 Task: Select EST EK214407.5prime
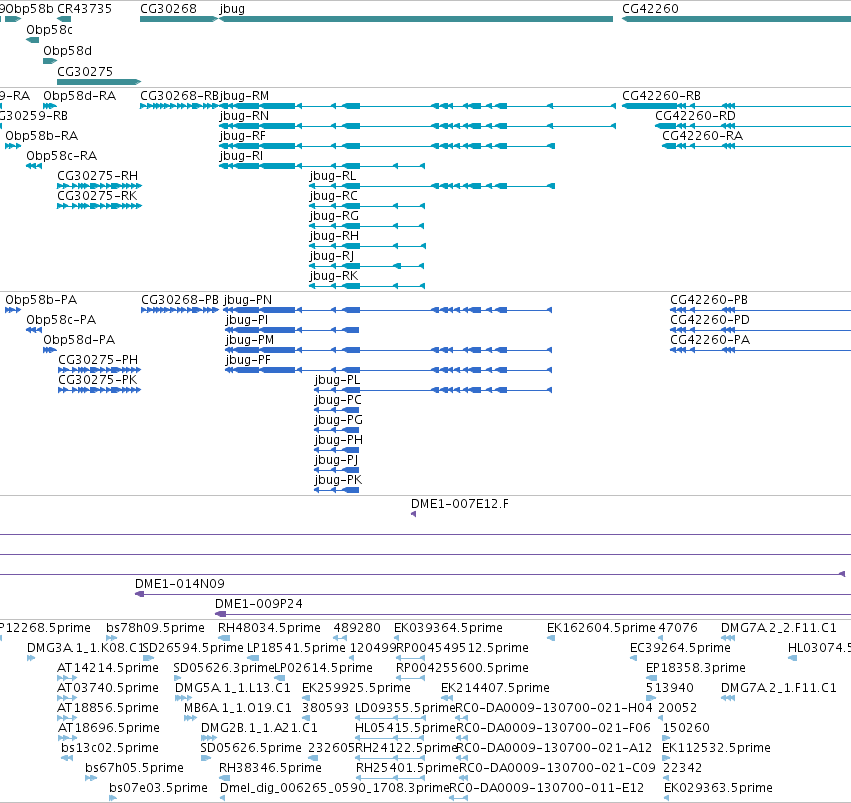pos(447,698)
